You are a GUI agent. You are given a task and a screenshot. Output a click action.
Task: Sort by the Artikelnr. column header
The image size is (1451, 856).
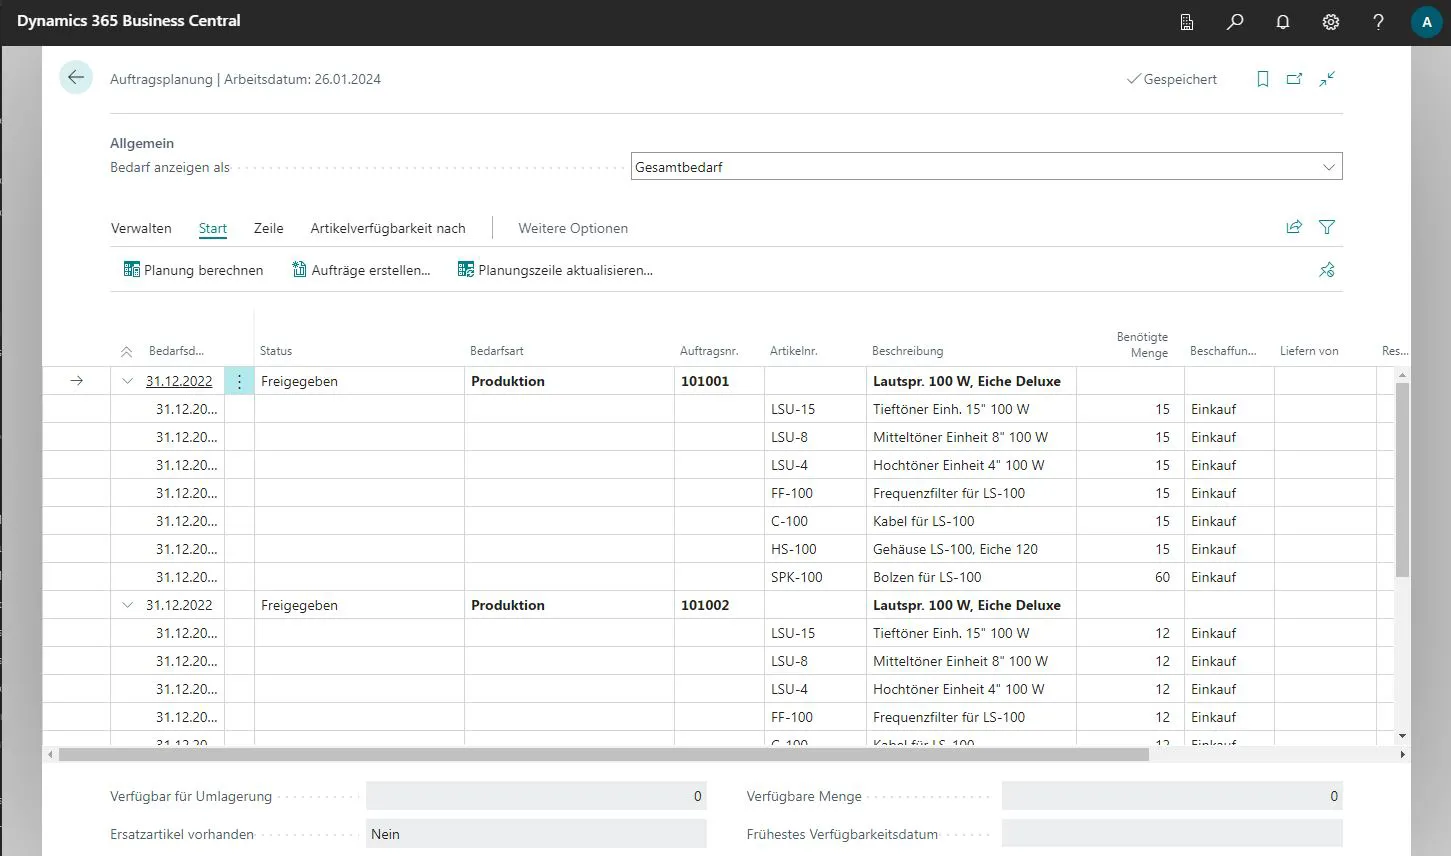tap(794, 351)
